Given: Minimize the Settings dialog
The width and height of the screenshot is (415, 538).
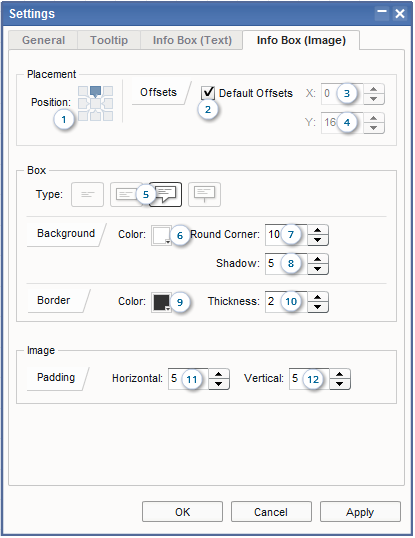Looking at the screenshot, I should pyautogui.click(x=382, y=13).
